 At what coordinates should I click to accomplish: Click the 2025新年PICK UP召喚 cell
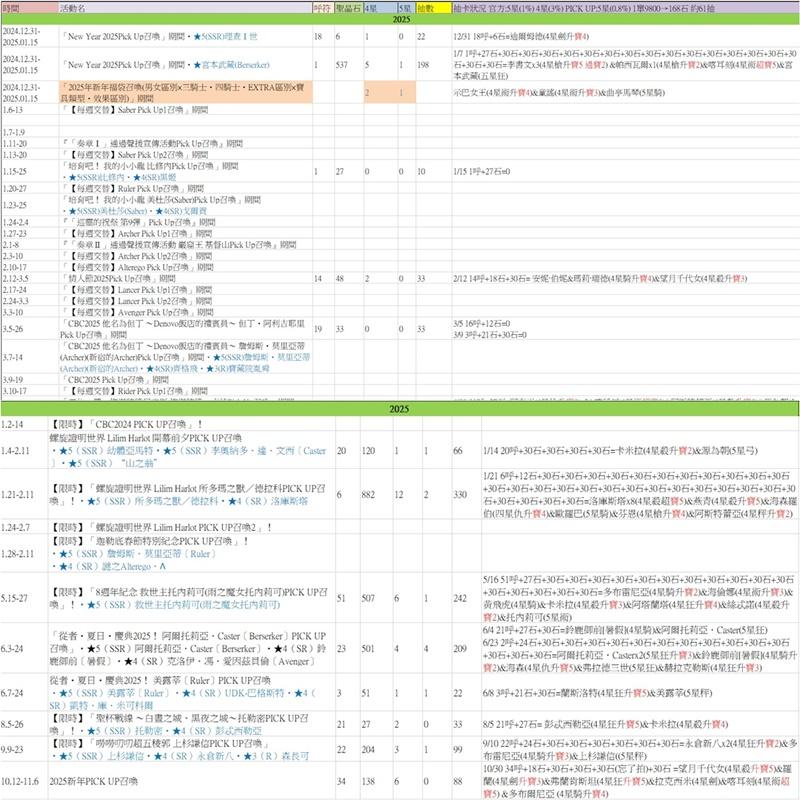point(192,781)
